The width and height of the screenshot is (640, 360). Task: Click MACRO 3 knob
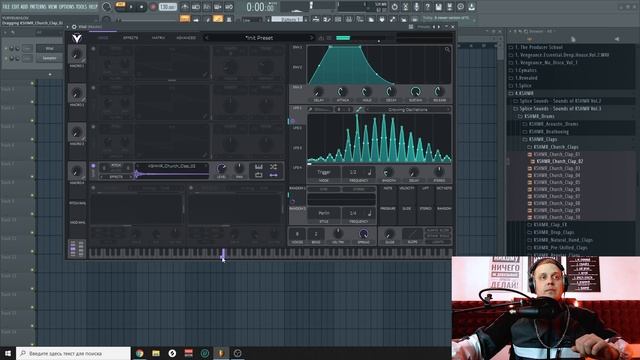[x=76, y=132]
